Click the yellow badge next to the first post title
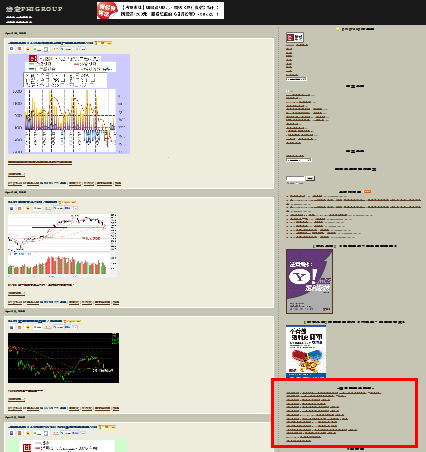426x452 pixels. click(x=103, y=43)
